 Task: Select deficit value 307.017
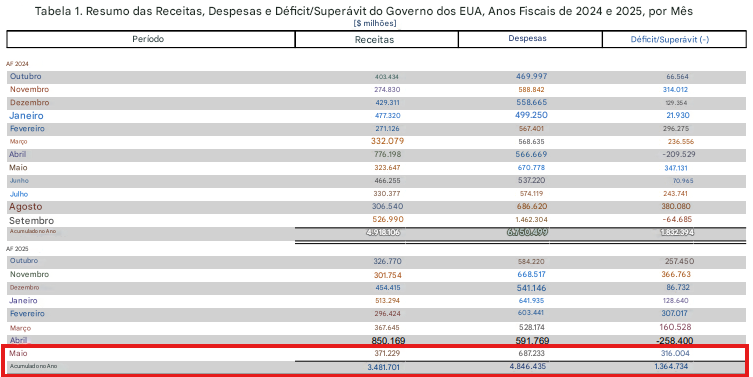point(674,313)
